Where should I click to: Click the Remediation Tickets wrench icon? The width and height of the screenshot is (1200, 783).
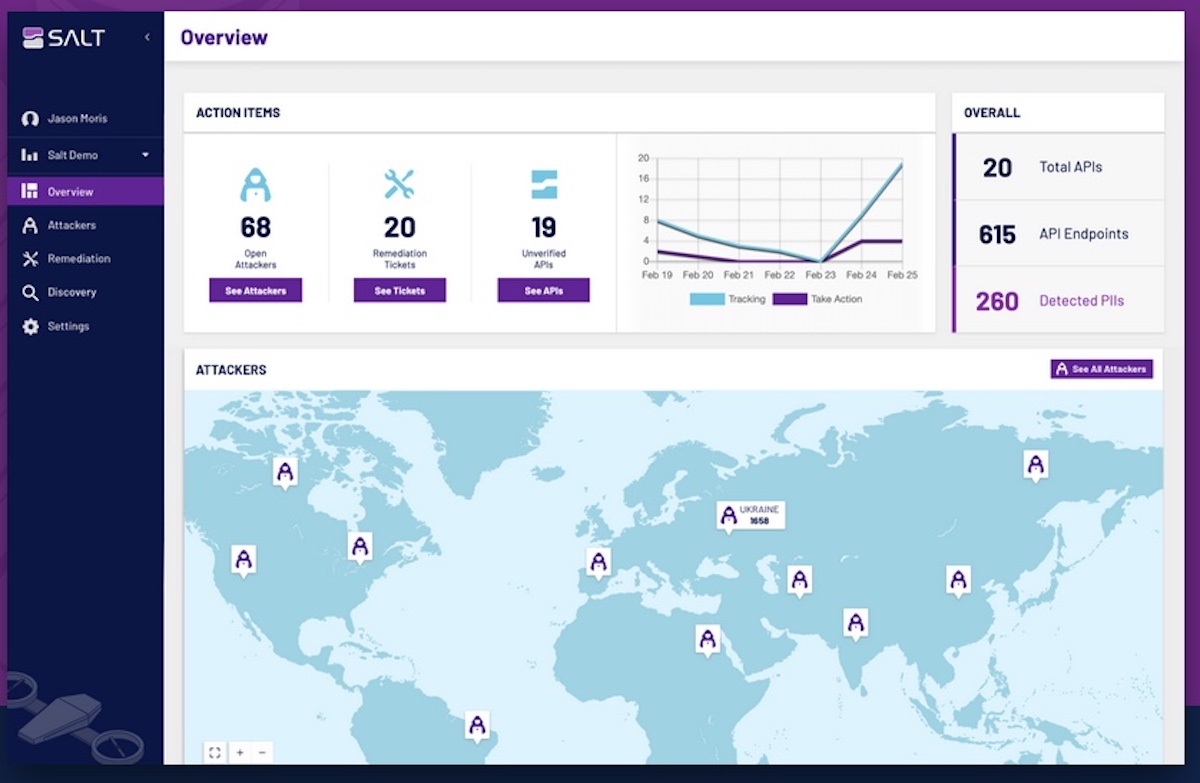tap(400, 184)
